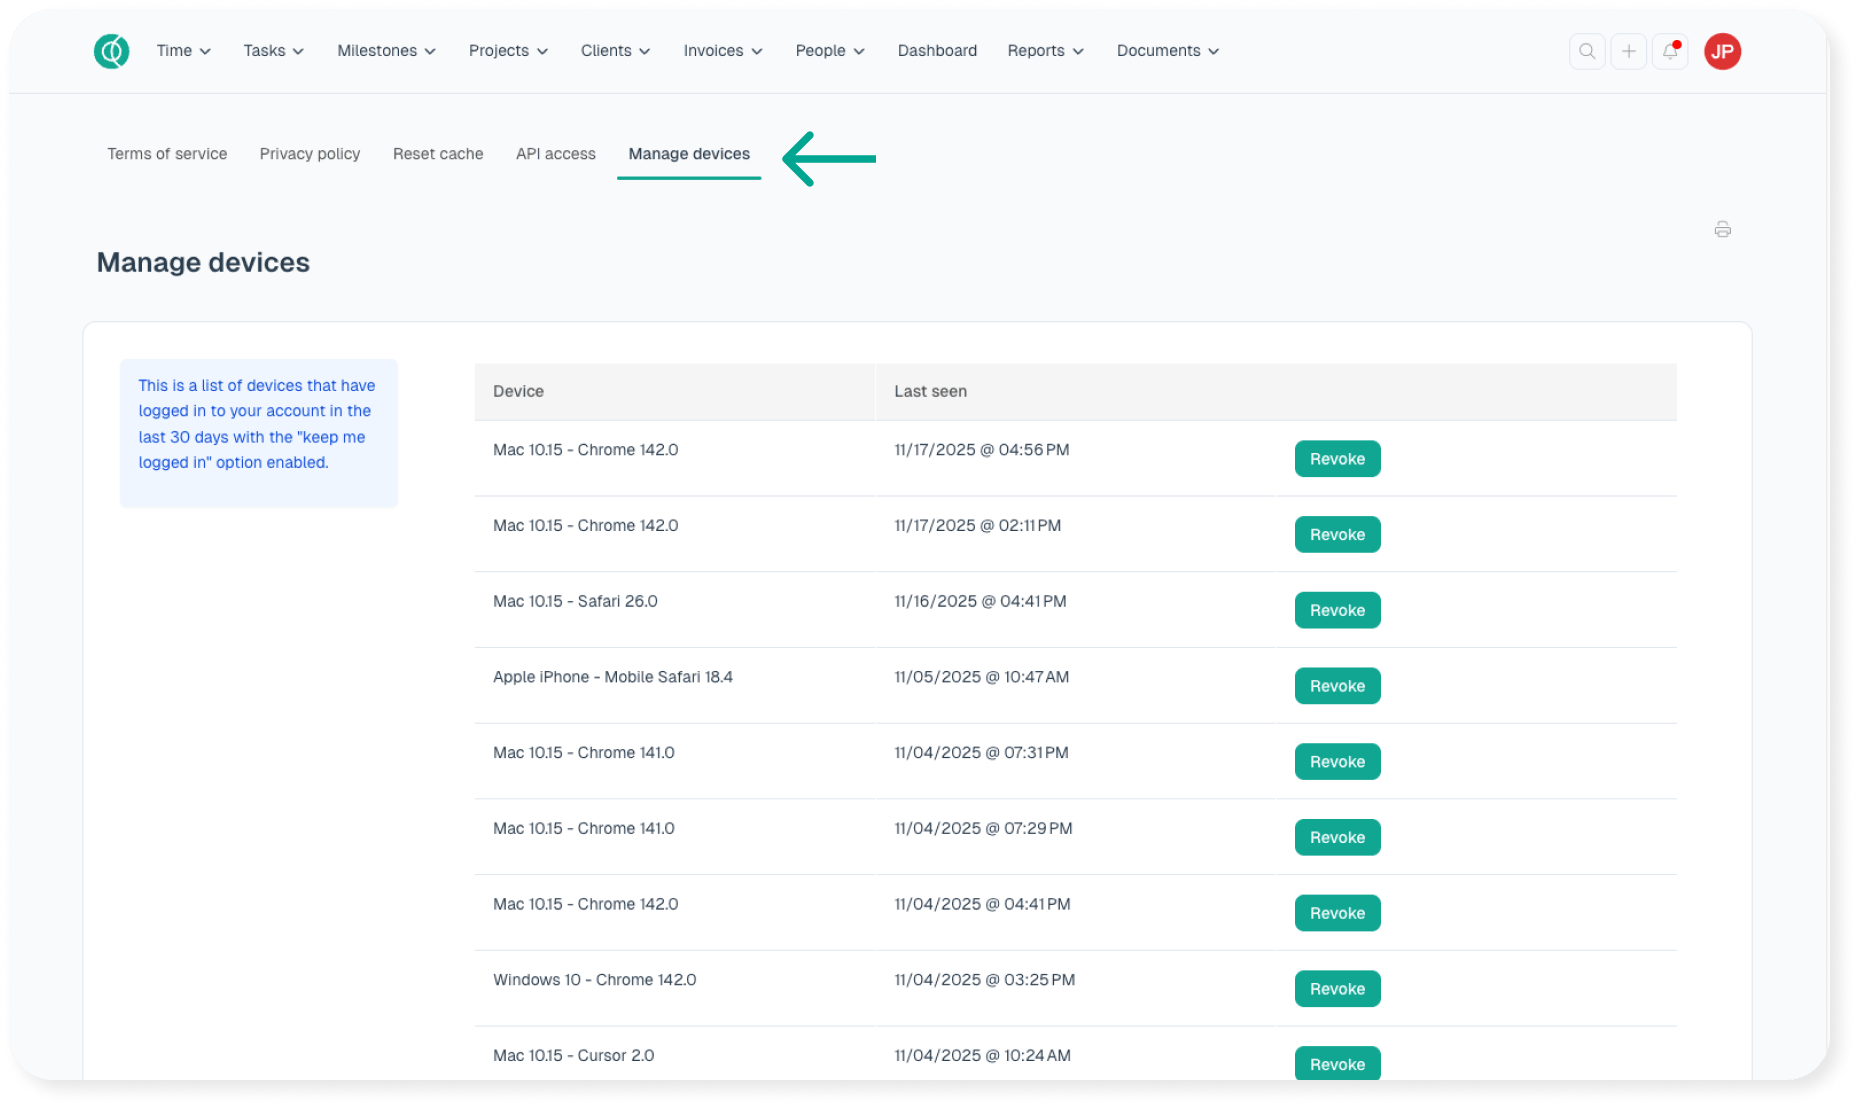Open the Privacy policy tab
This screenshot has height=1107, width=1857.
click(x=310, y=154)
